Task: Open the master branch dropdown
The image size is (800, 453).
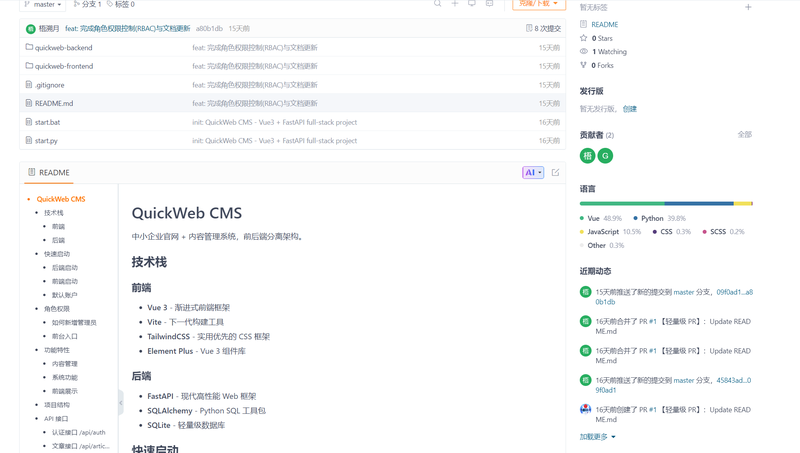Action: 44,4
